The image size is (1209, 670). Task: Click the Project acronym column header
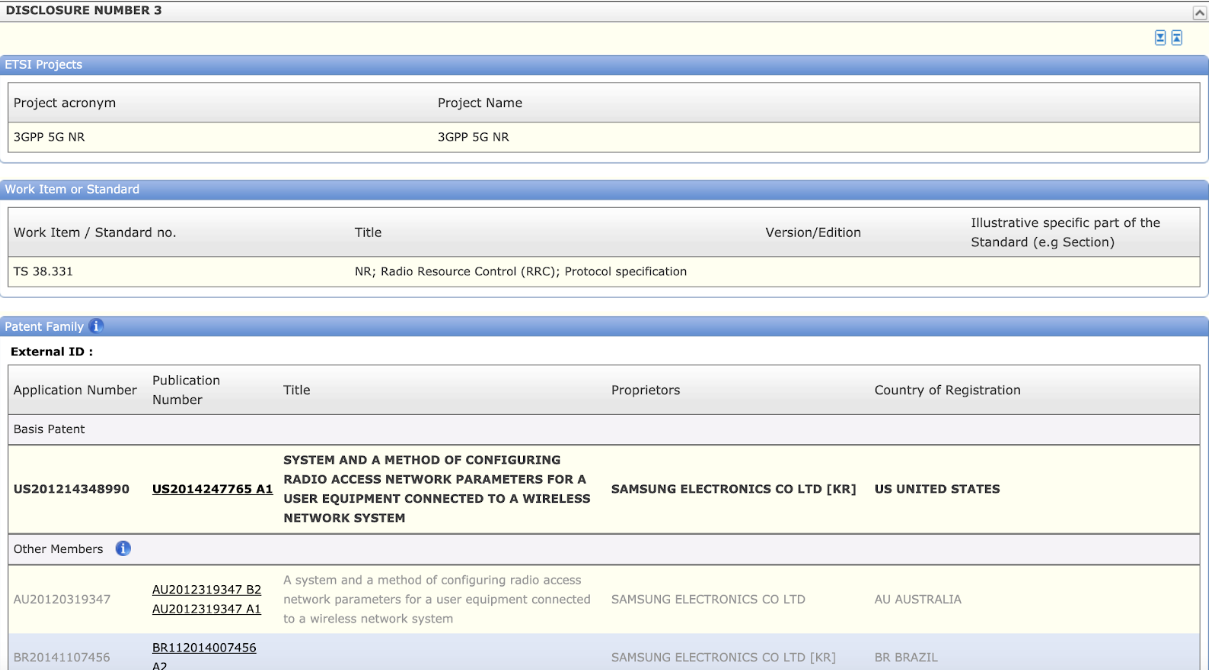(x=65, y=103)
